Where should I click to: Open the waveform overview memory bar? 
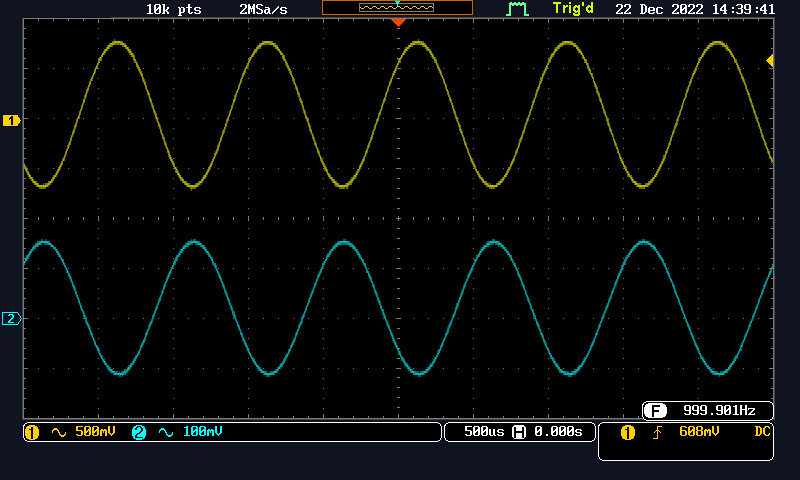(397, 8)
